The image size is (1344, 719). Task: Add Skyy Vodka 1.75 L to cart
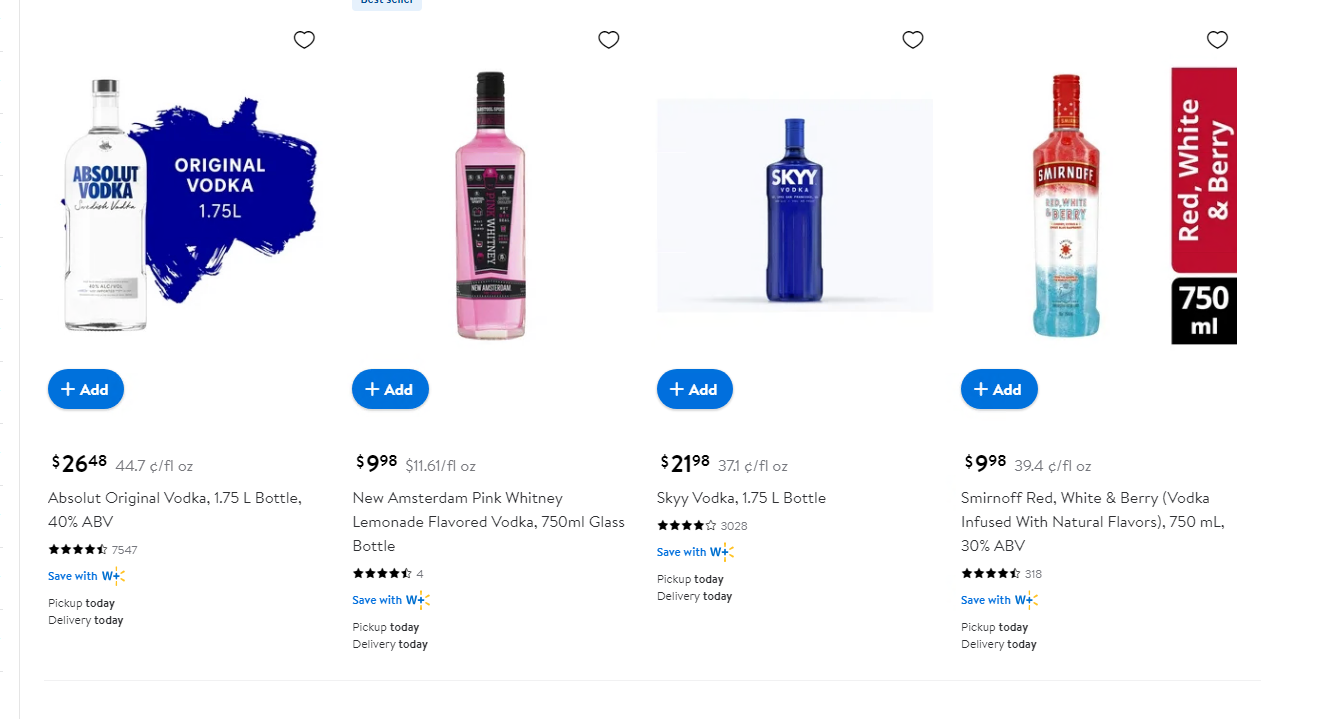pyautogui.click(x=694, y=389)
